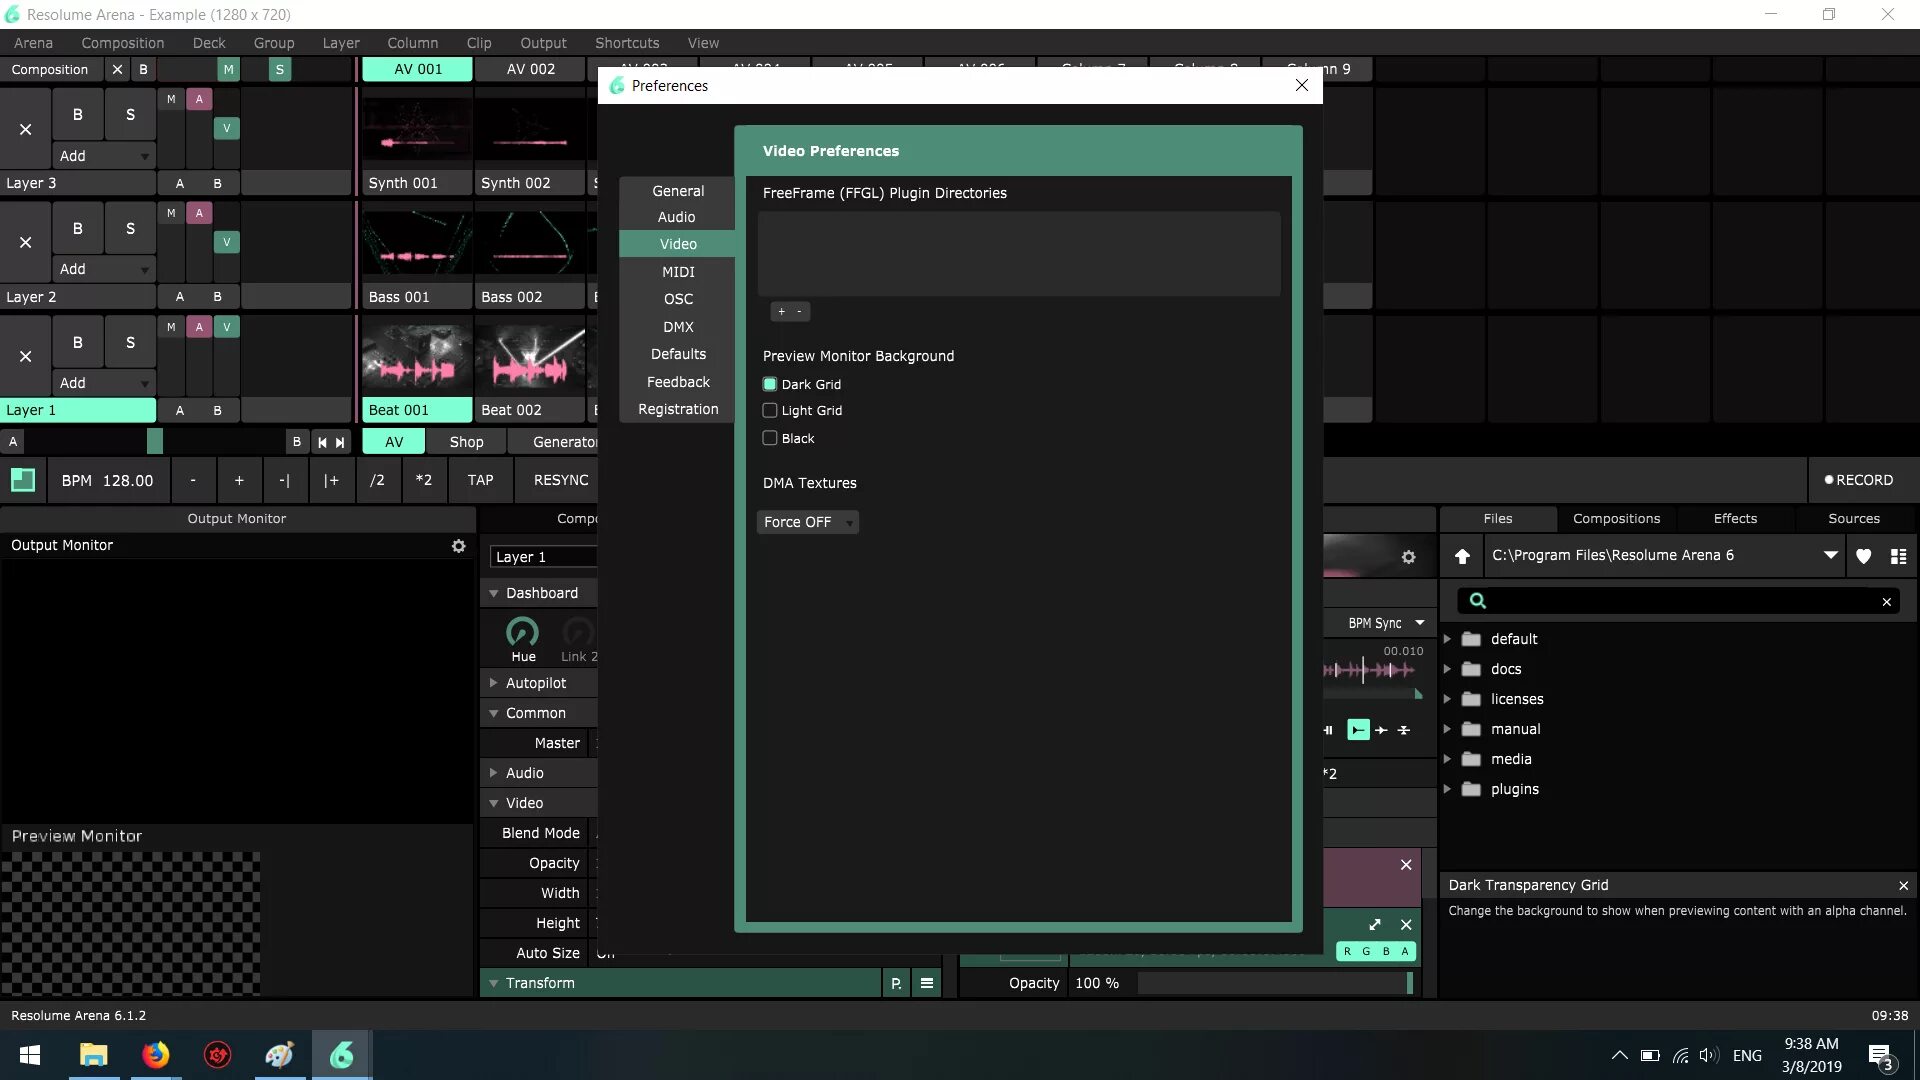This screenshot has width=1920, height=1080.
Task: Select Black preview background
Action: pyautogui.click(x=770, y=438)
